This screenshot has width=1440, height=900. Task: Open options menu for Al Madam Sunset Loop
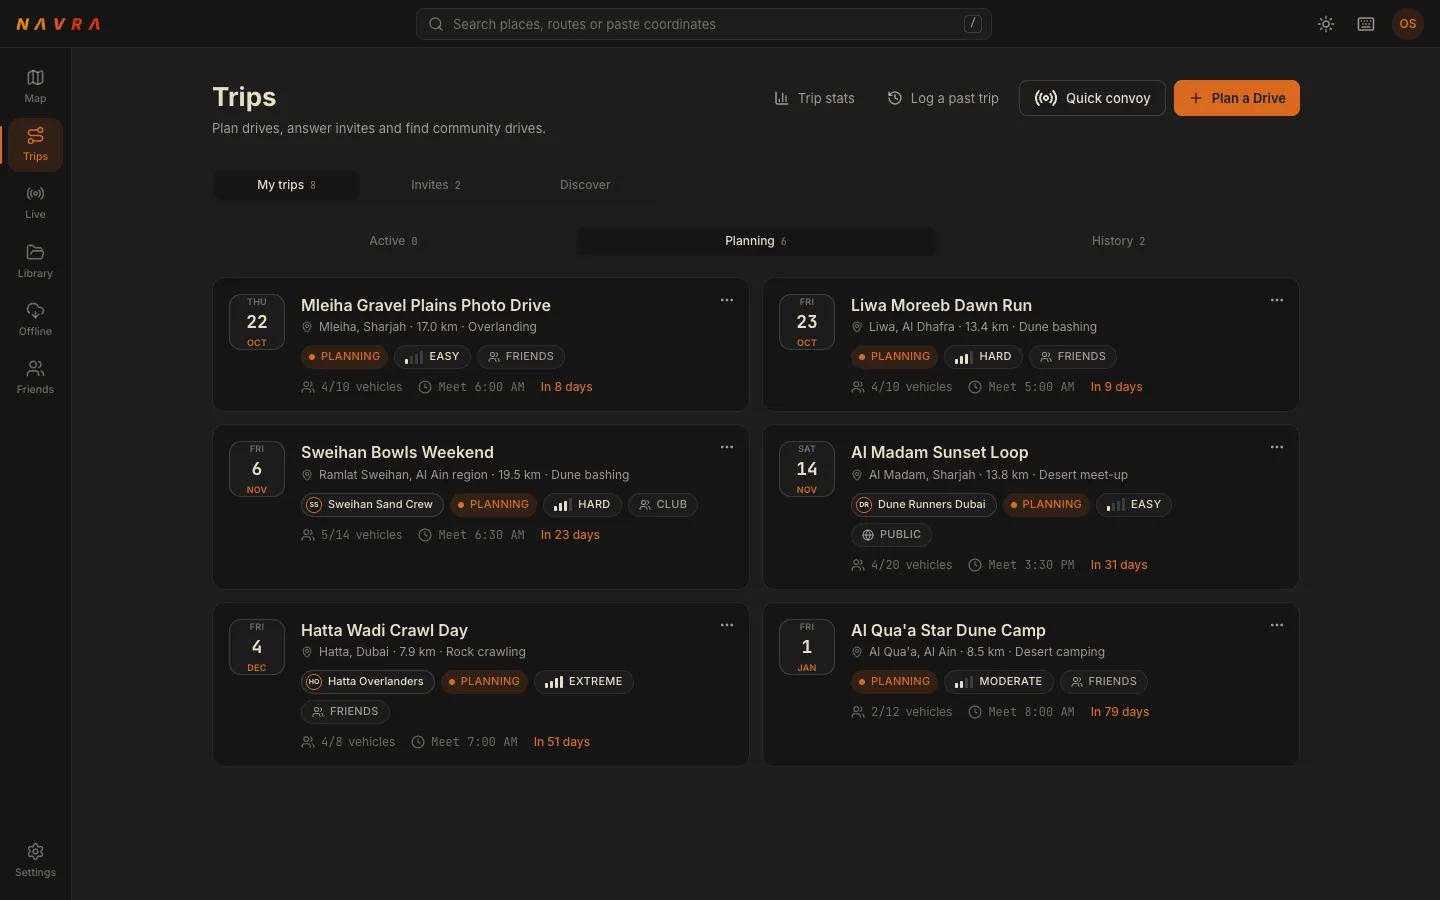coord(1277,447)
